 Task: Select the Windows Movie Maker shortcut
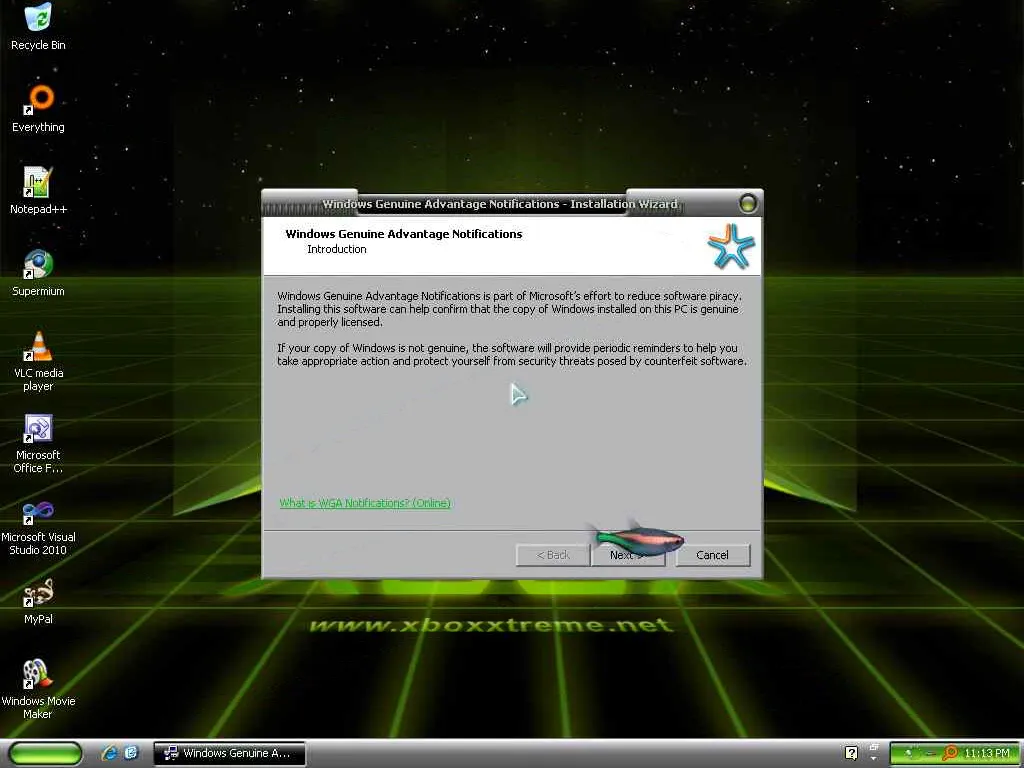[x=38, y=690]
